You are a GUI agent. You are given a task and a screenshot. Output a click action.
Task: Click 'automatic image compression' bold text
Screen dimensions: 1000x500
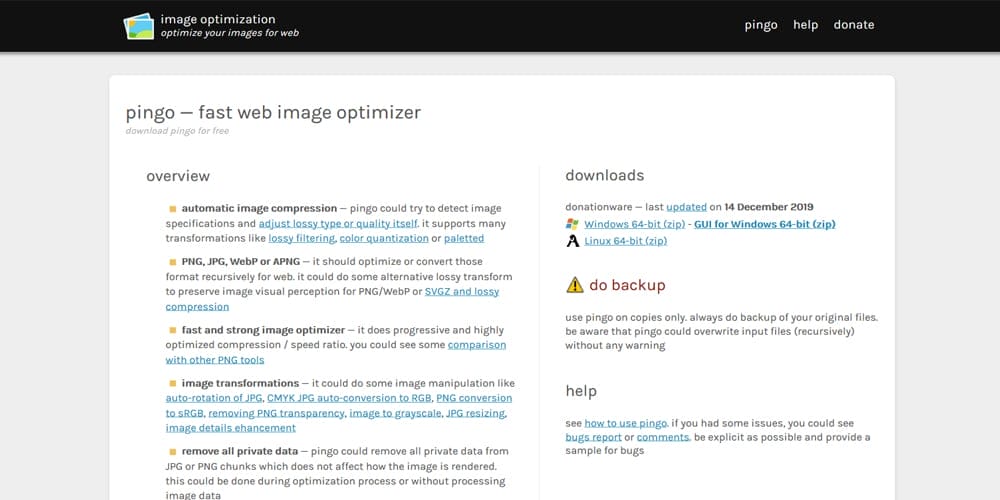259,209
